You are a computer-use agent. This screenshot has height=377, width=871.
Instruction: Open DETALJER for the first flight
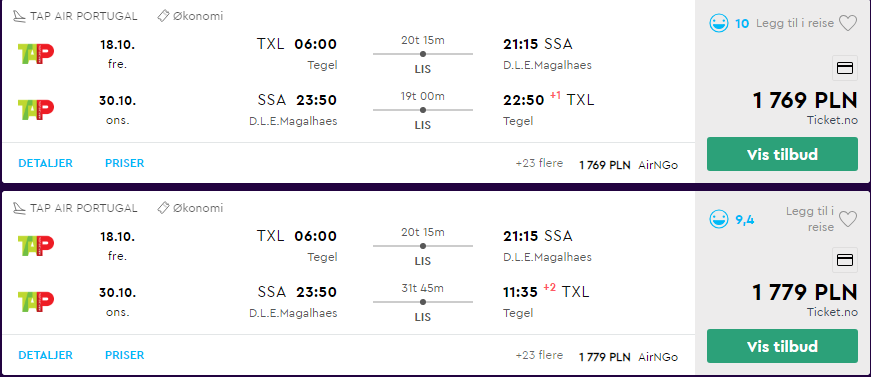pyautogui.click(x=46, y=163)
